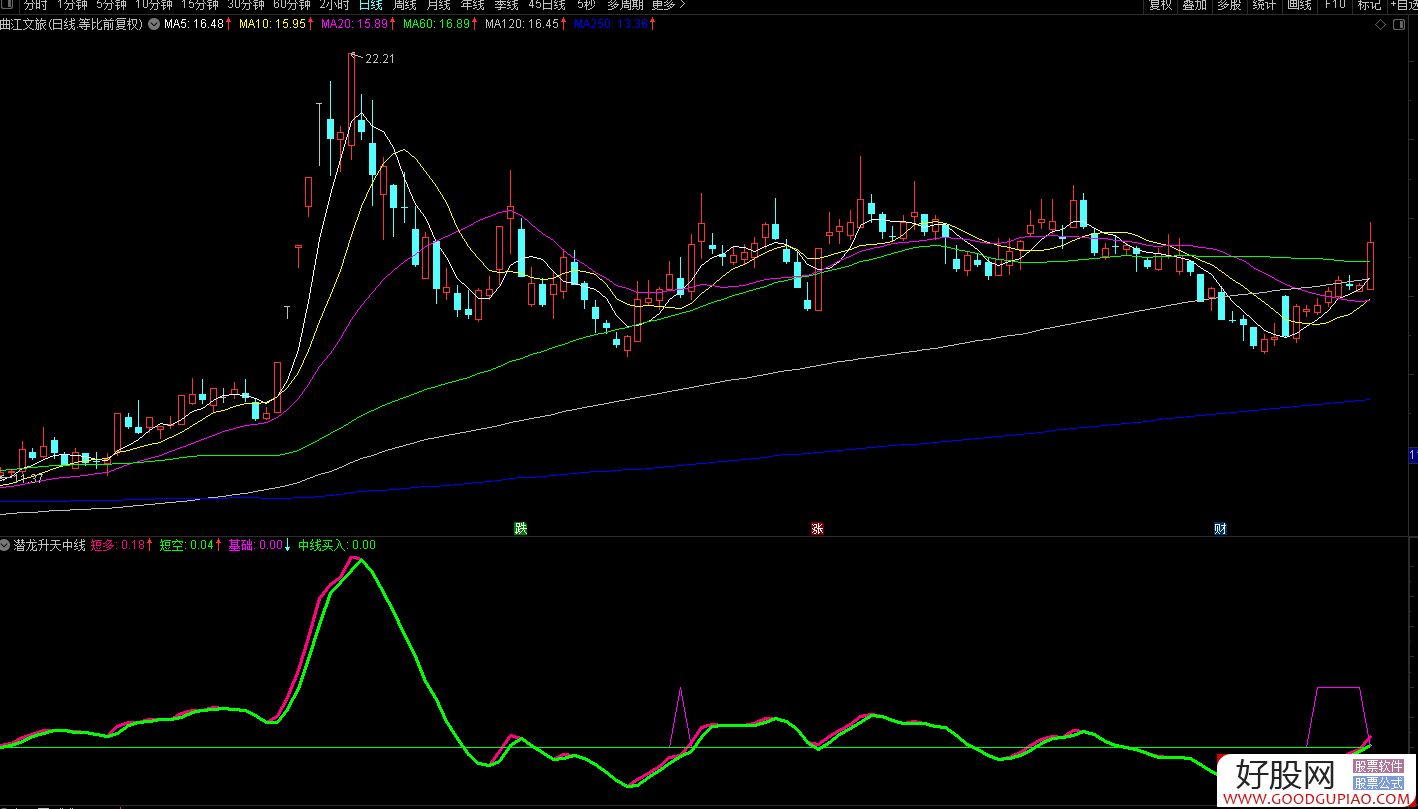Screen dimensions: 1418x809
Task: Switch to the 年线 yearly chart
Action: 472,5
